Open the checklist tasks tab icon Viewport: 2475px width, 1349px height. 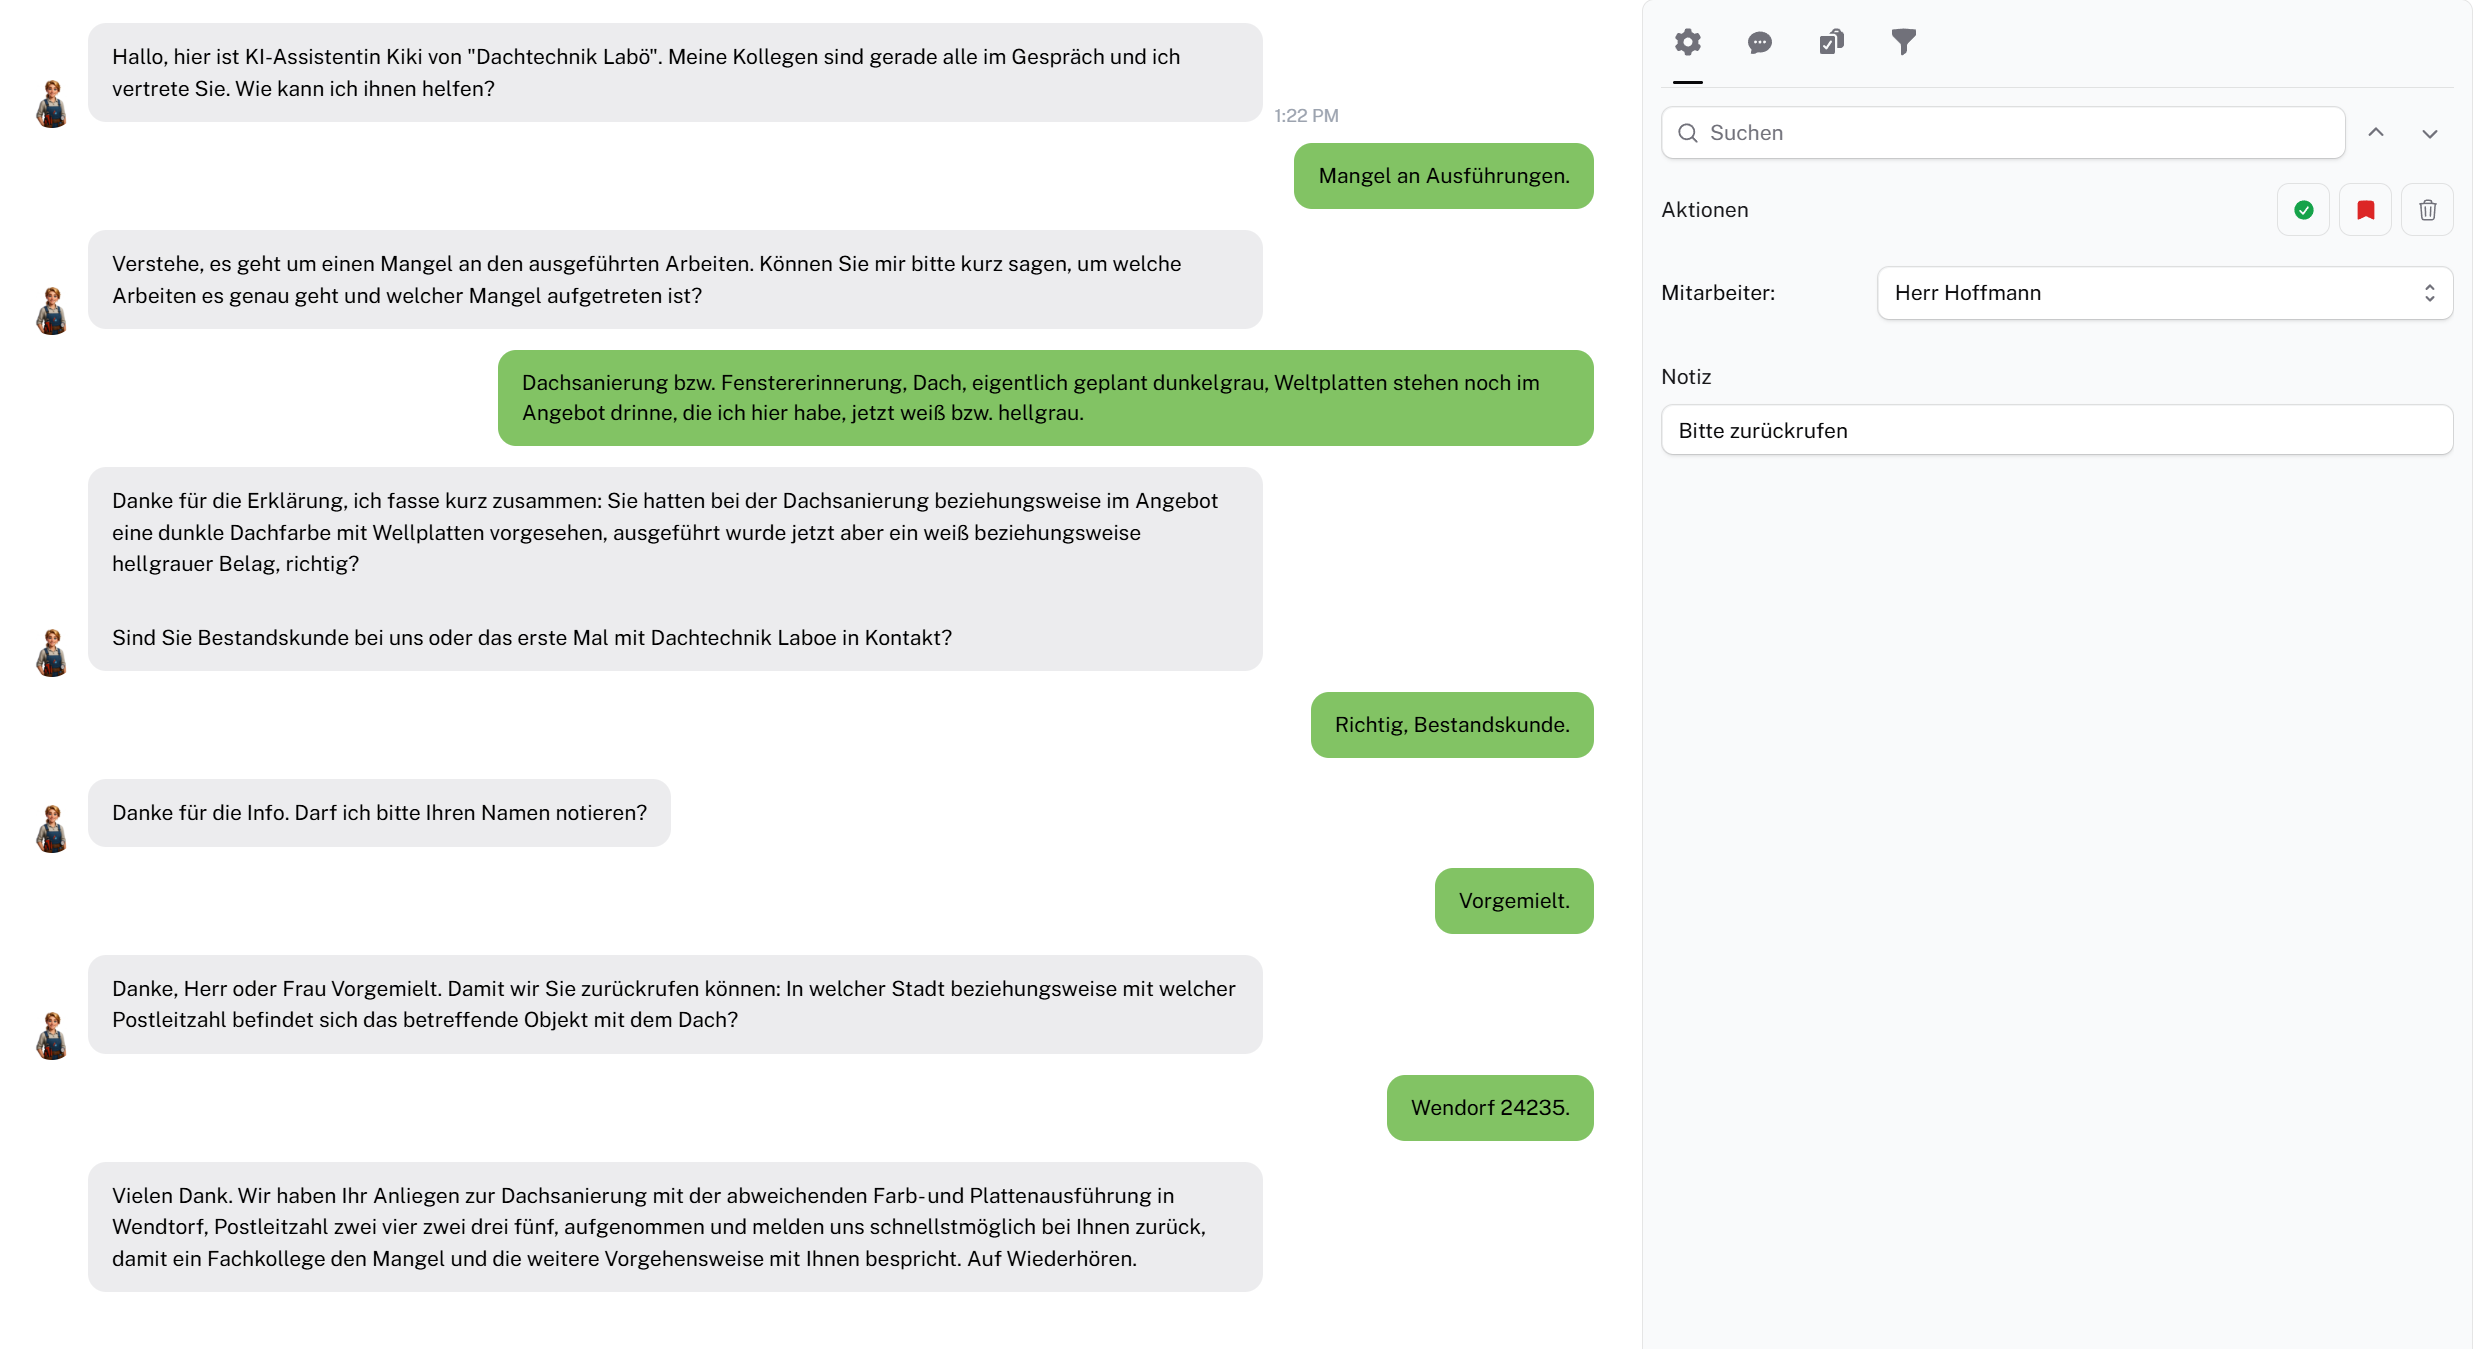[x=1831, y=42]
